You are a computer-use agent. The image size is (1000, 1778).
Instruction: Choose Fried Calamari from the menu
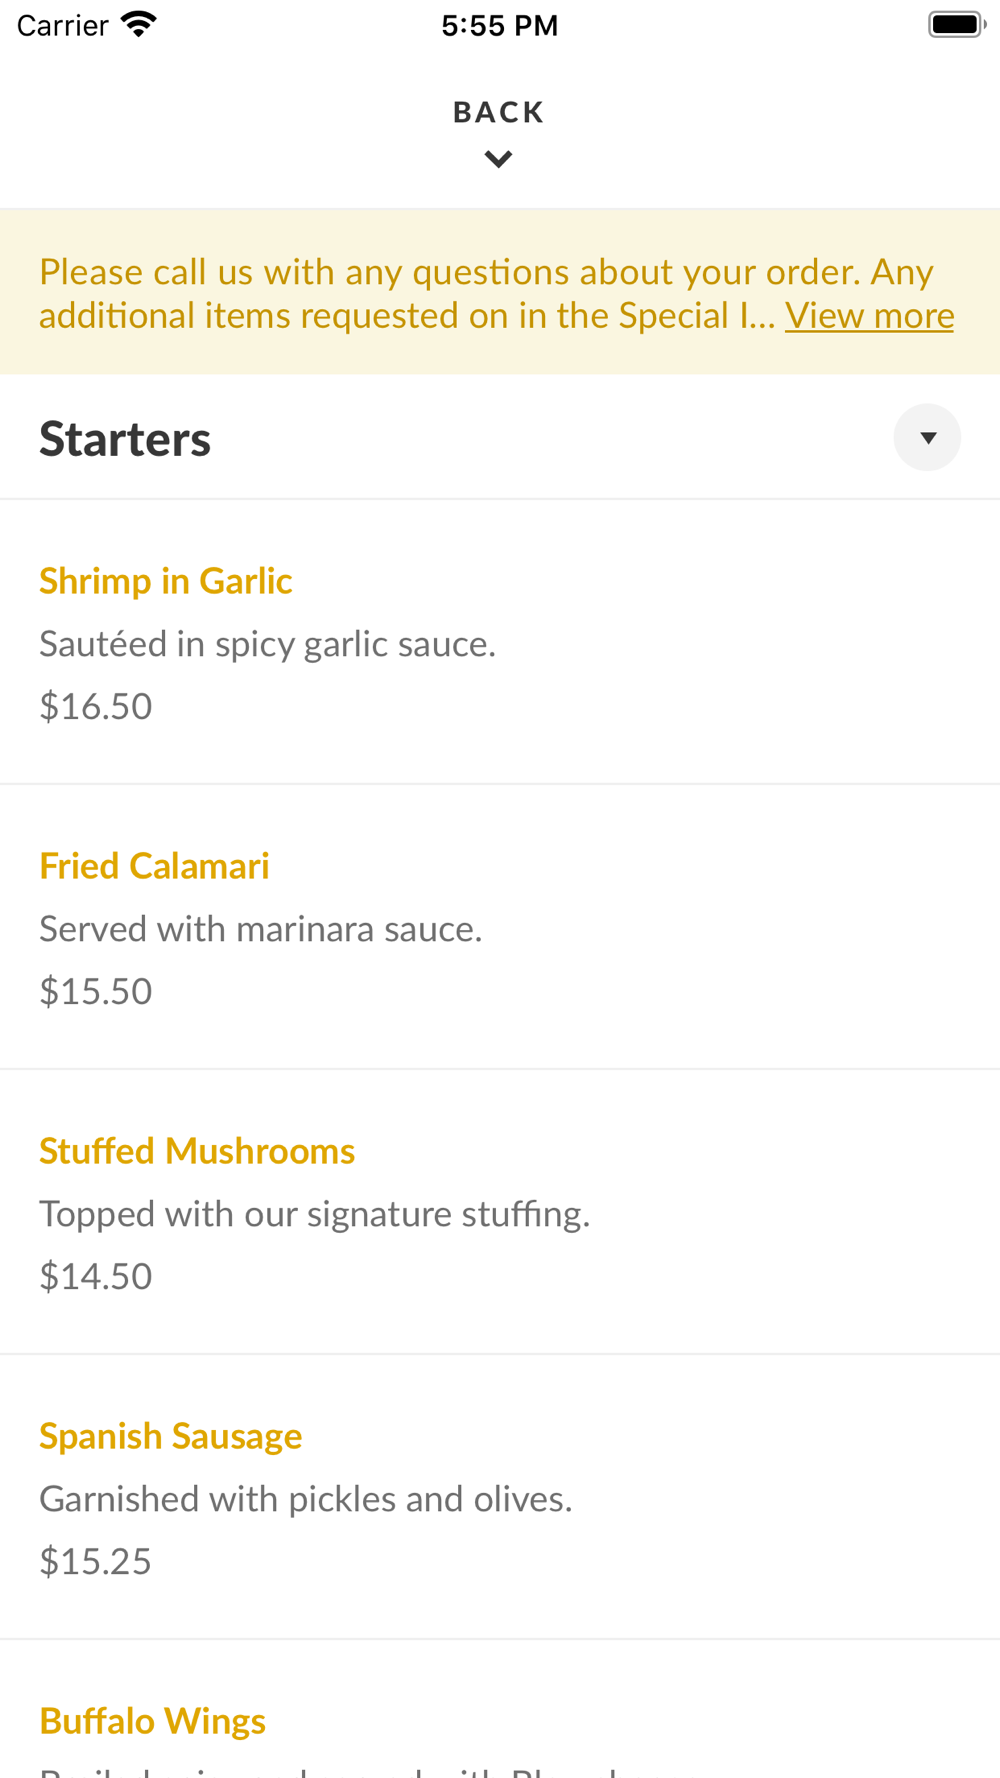[x=154, y=866]
